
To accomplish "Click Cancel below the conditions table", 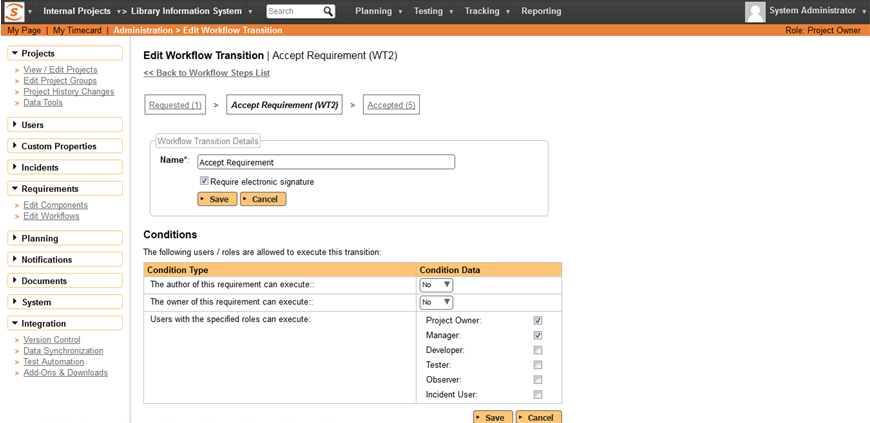I will point(539,417).
